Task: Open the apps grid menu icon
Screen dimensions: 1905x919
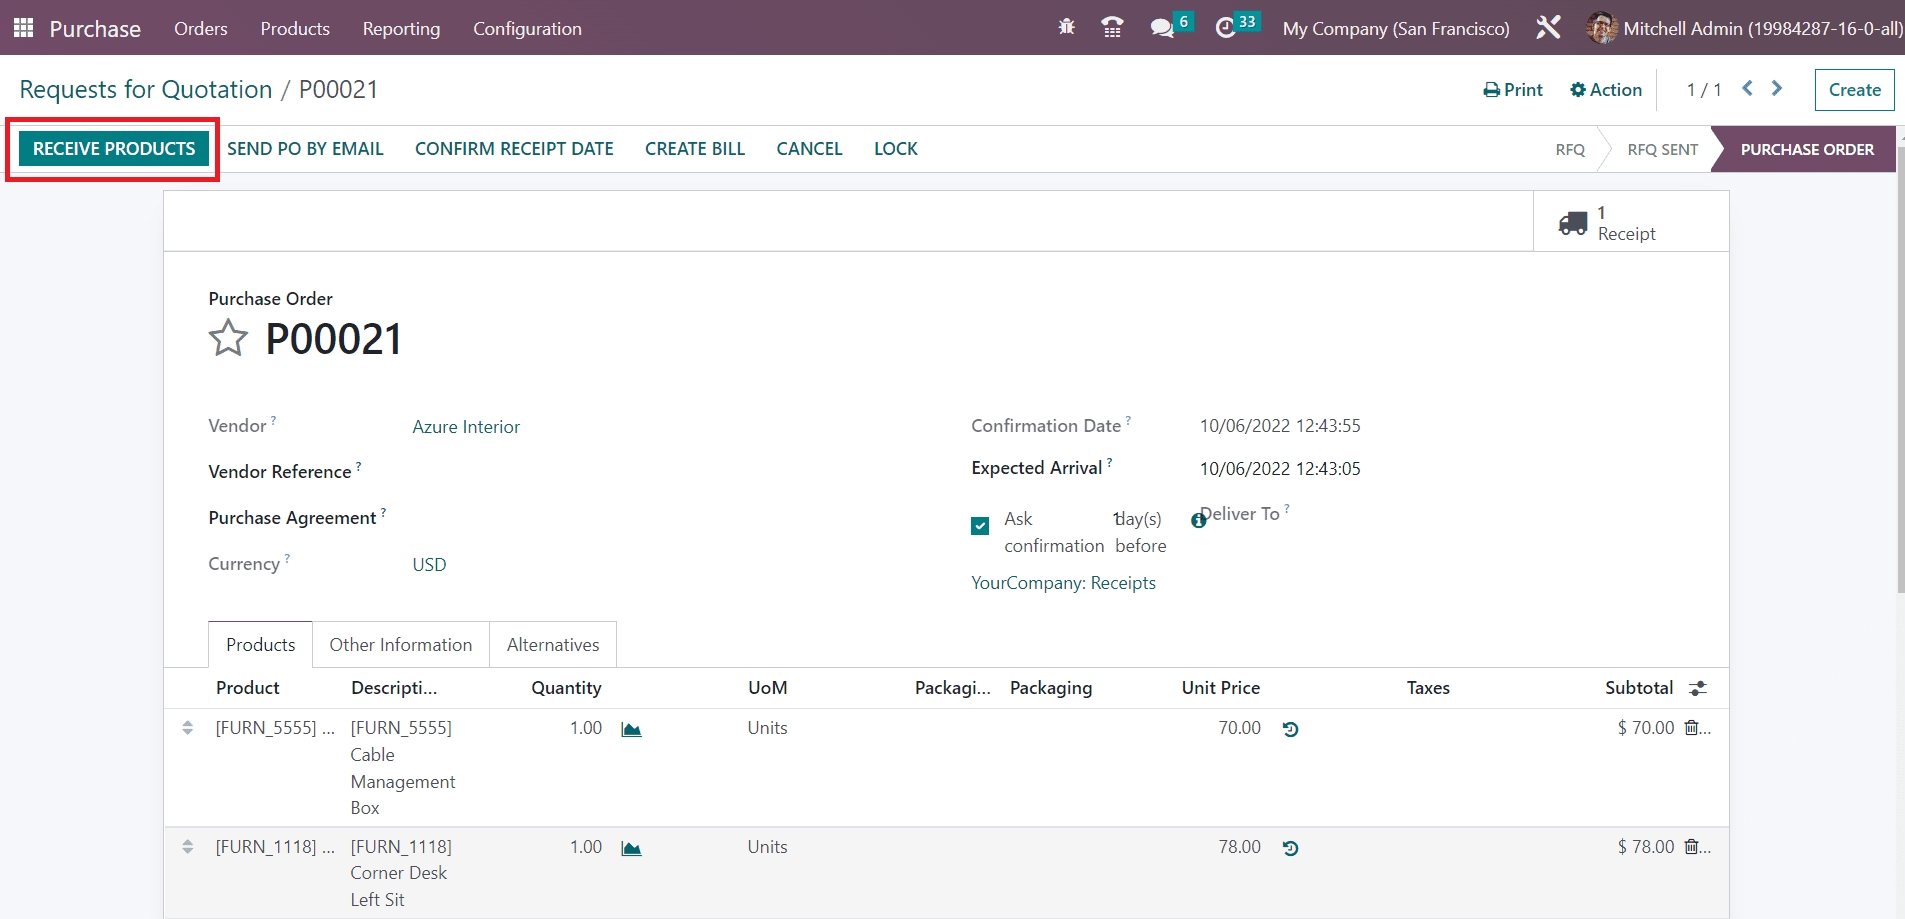Action: tap(24, 27)
